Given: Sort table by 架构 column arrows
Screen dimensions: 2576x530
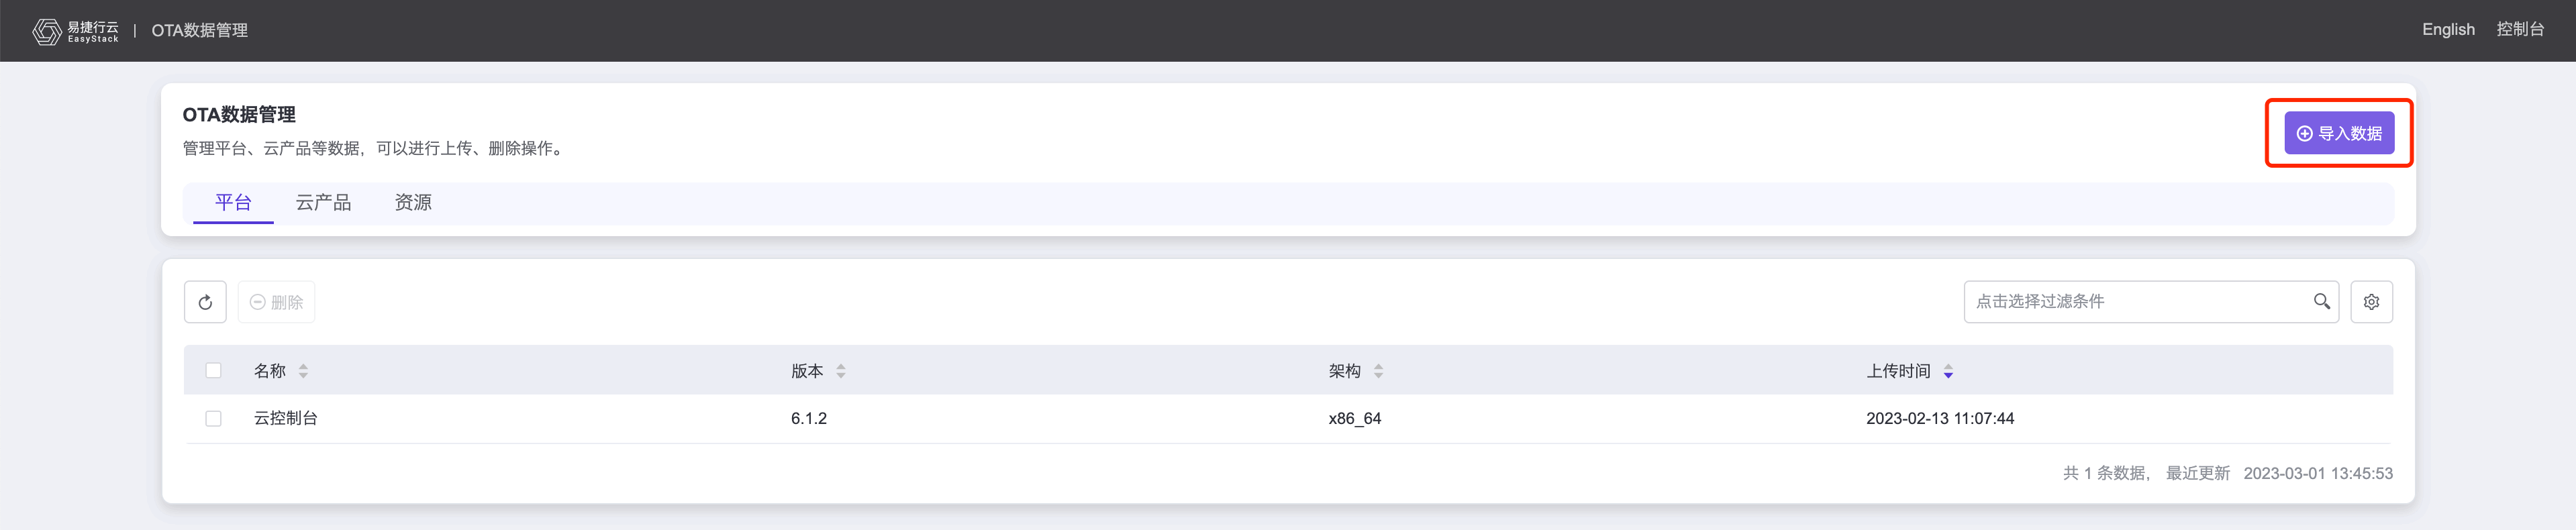Looking at the screenshot, I should tap(1378, 371).
